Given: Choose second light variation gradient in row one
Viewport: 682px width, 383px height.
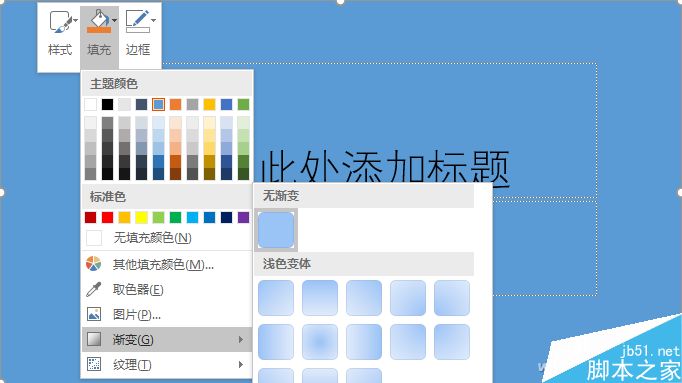Looking at the screenshot, I should (320, 298).
